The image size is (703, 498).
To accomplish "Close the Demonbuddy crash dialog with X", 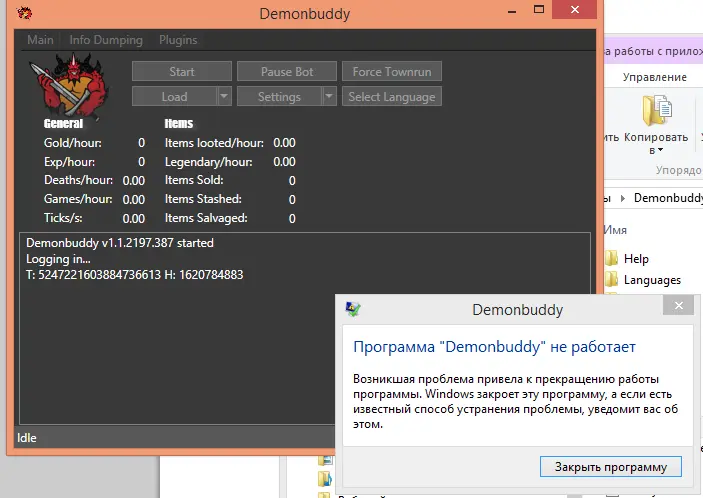I will pyautogui.click(x=679, y=305).
